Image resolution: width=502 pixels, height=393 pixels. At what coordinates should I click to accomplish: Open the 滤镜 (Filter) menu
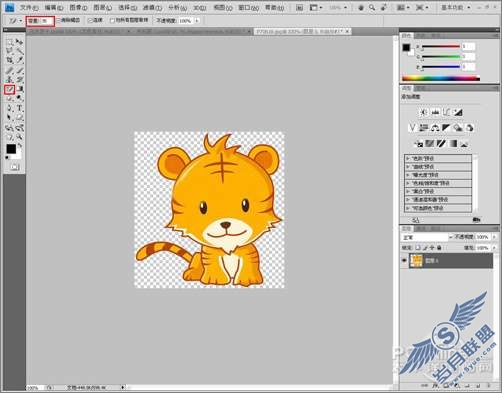tap(152, 7)
